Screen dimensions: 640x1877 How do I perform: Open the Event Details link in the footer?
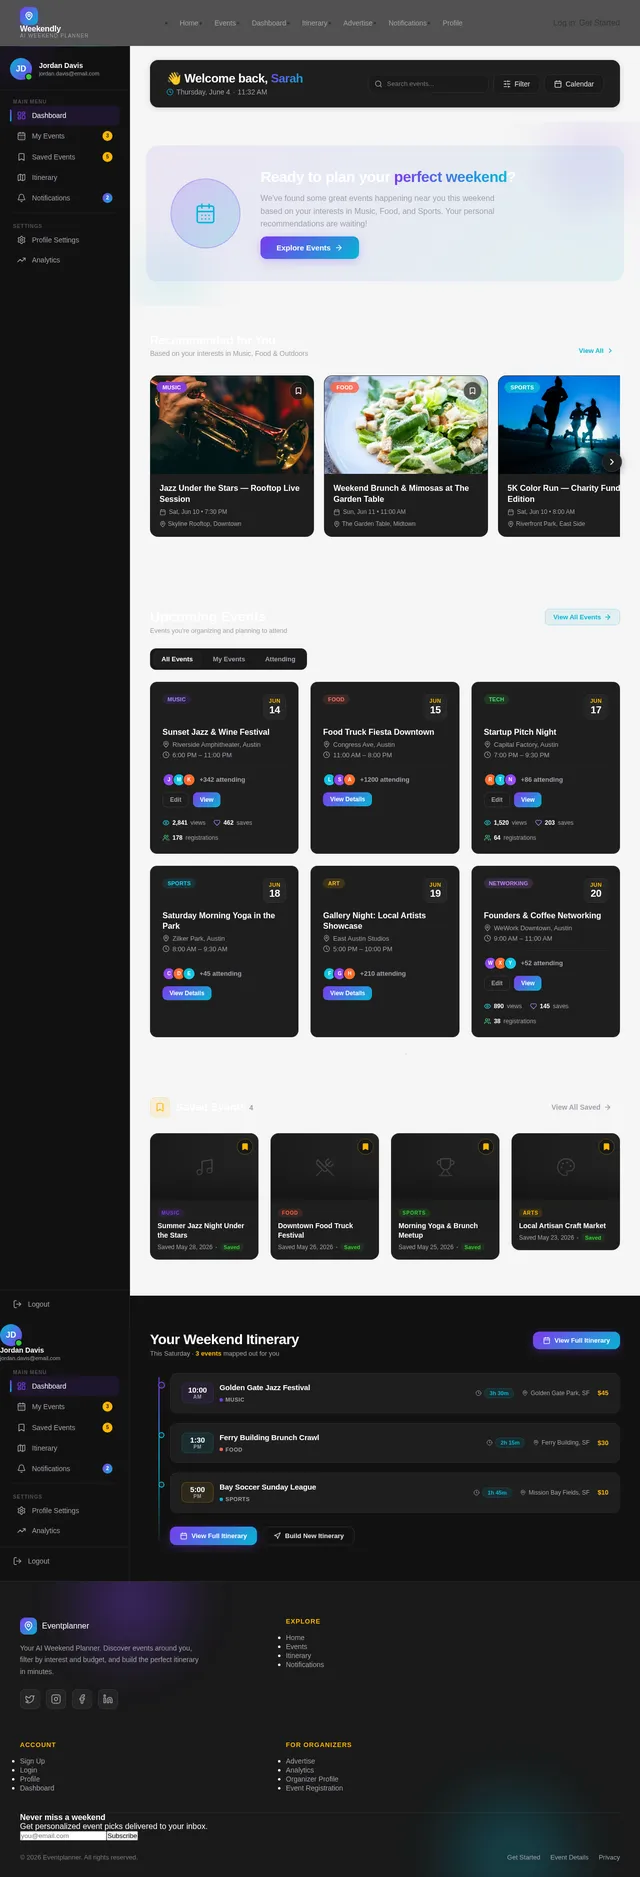point(569,1857)
